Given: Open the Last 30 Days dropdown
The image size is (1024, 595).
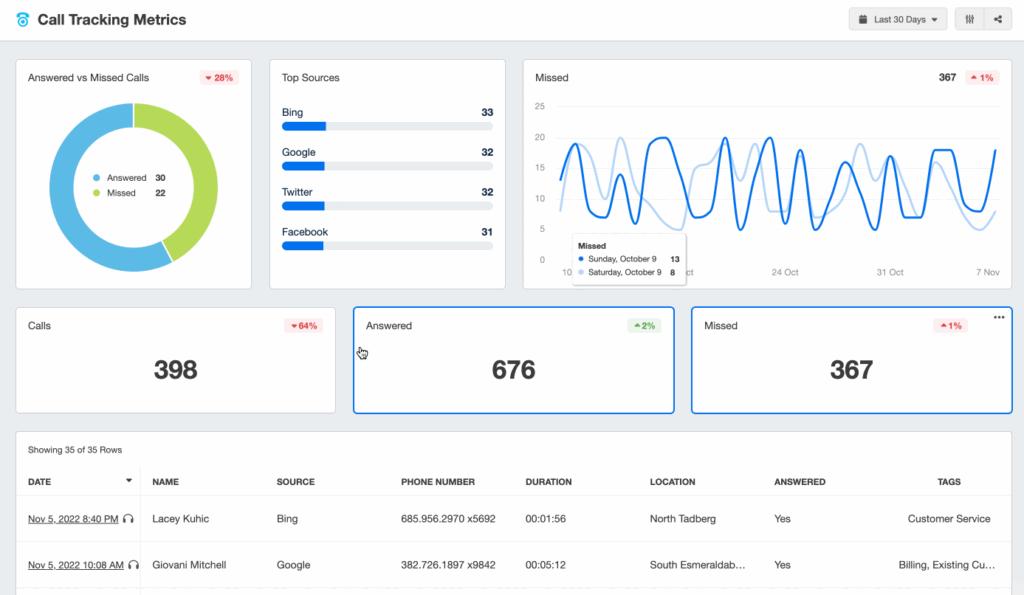Looking at the screenshot, I should click(x=897, y=19).
